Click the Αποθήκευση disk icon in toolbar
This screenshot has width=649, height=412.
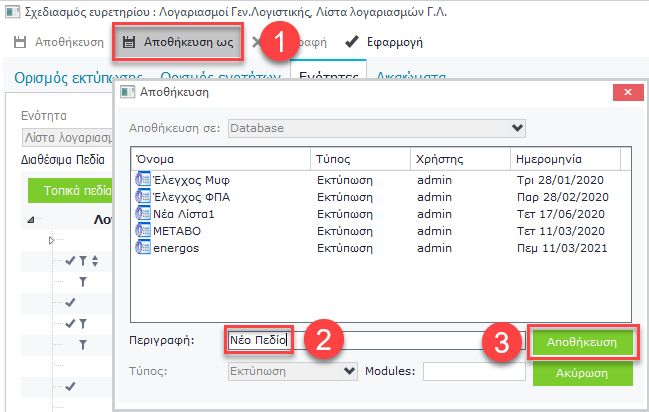(x=21, y=43)
